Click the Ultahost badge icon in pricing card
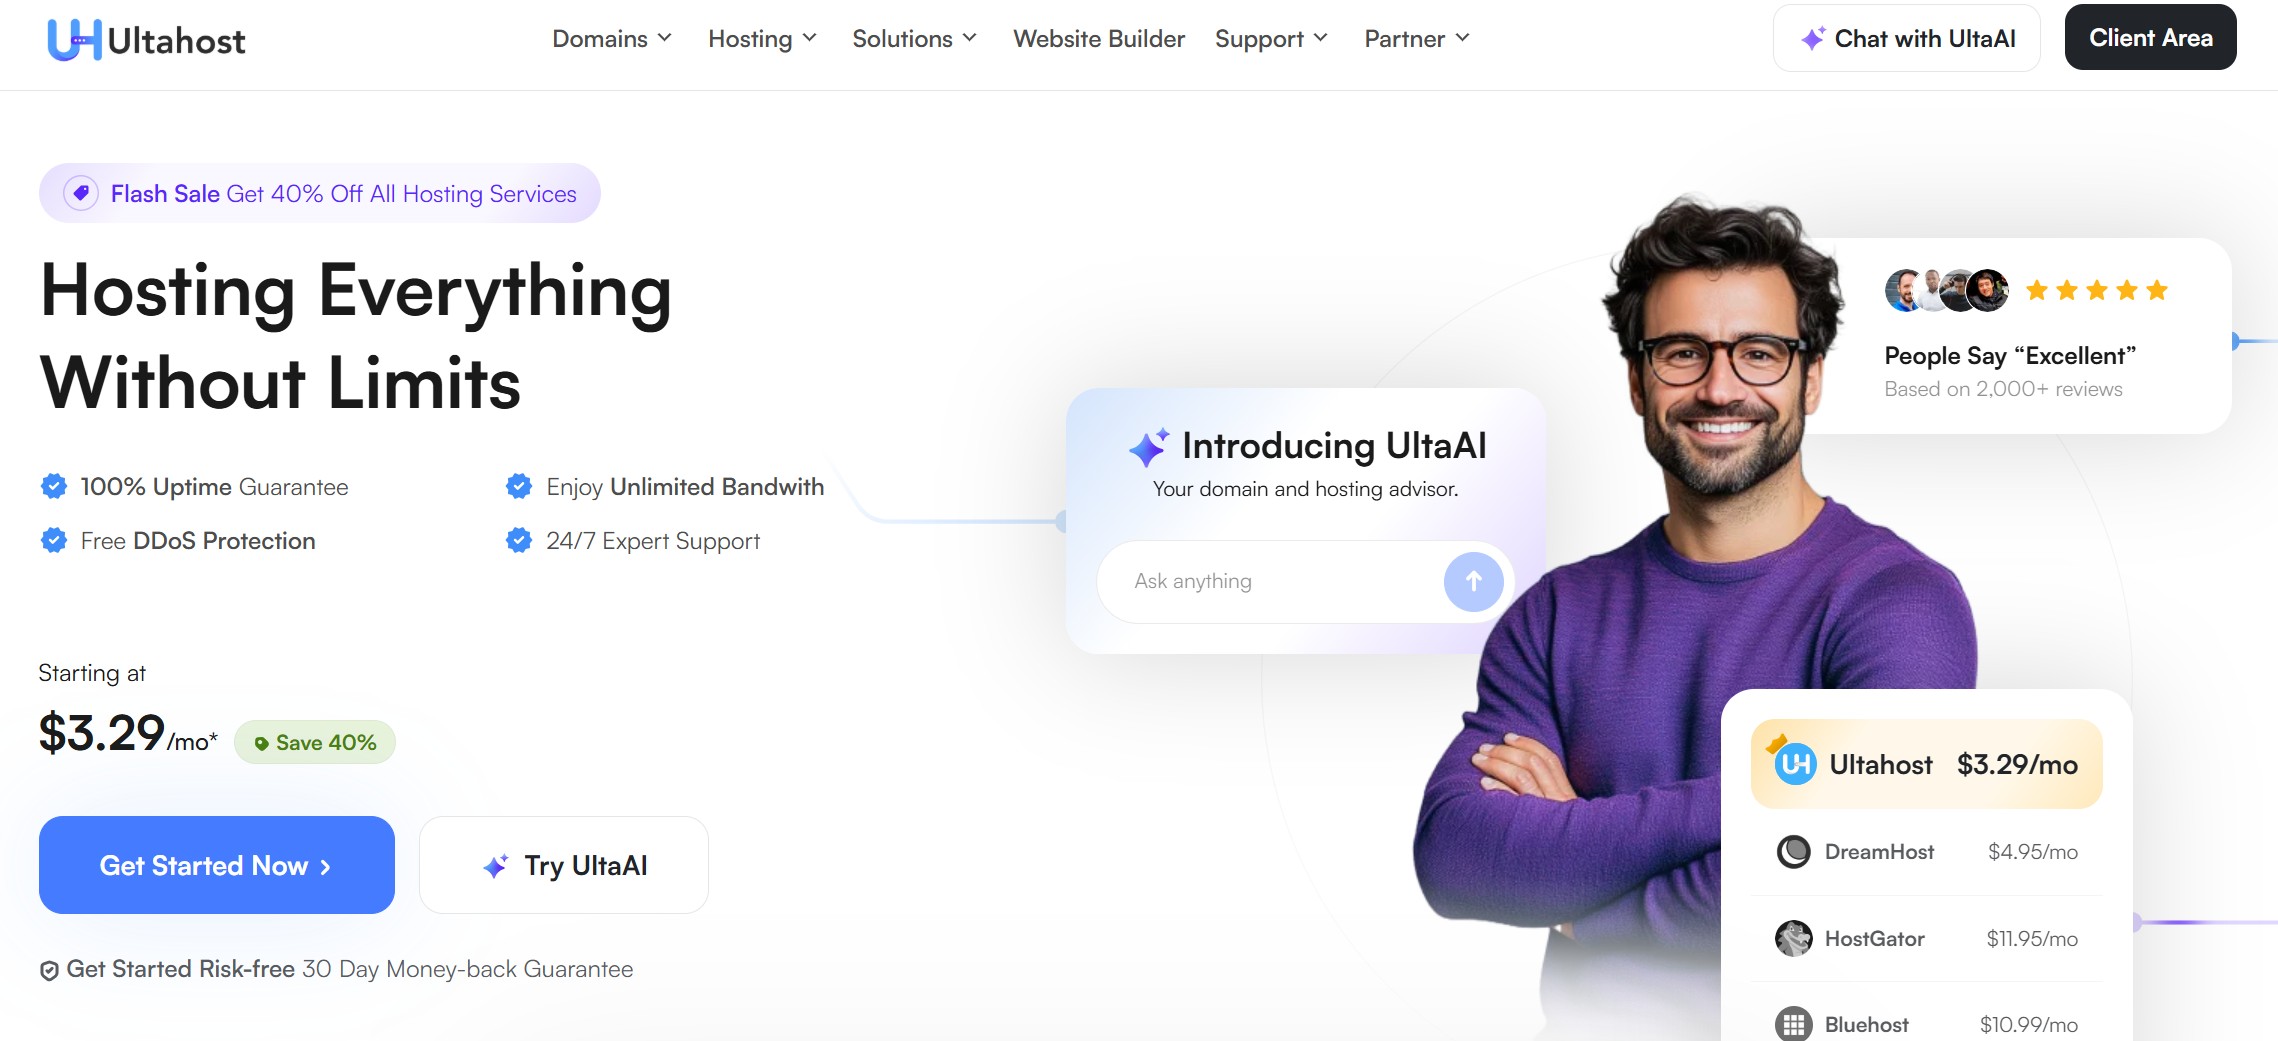Screen dimensions: 2278x1041 tap(1794, 764)
